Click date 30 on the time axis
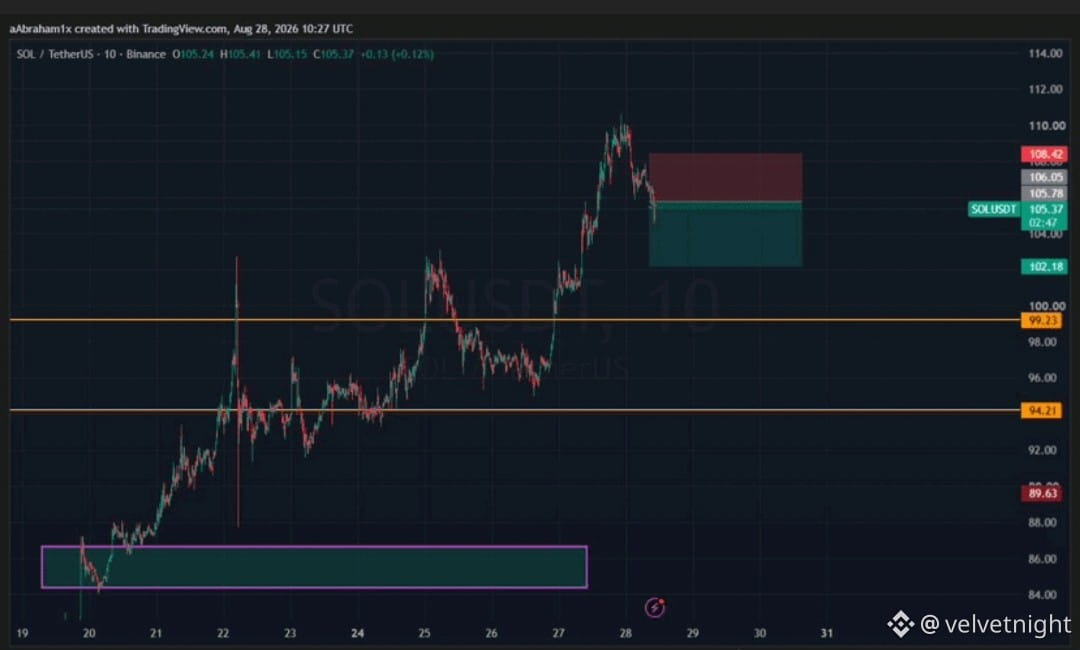 pyautogui.click(x=759, y=633)
